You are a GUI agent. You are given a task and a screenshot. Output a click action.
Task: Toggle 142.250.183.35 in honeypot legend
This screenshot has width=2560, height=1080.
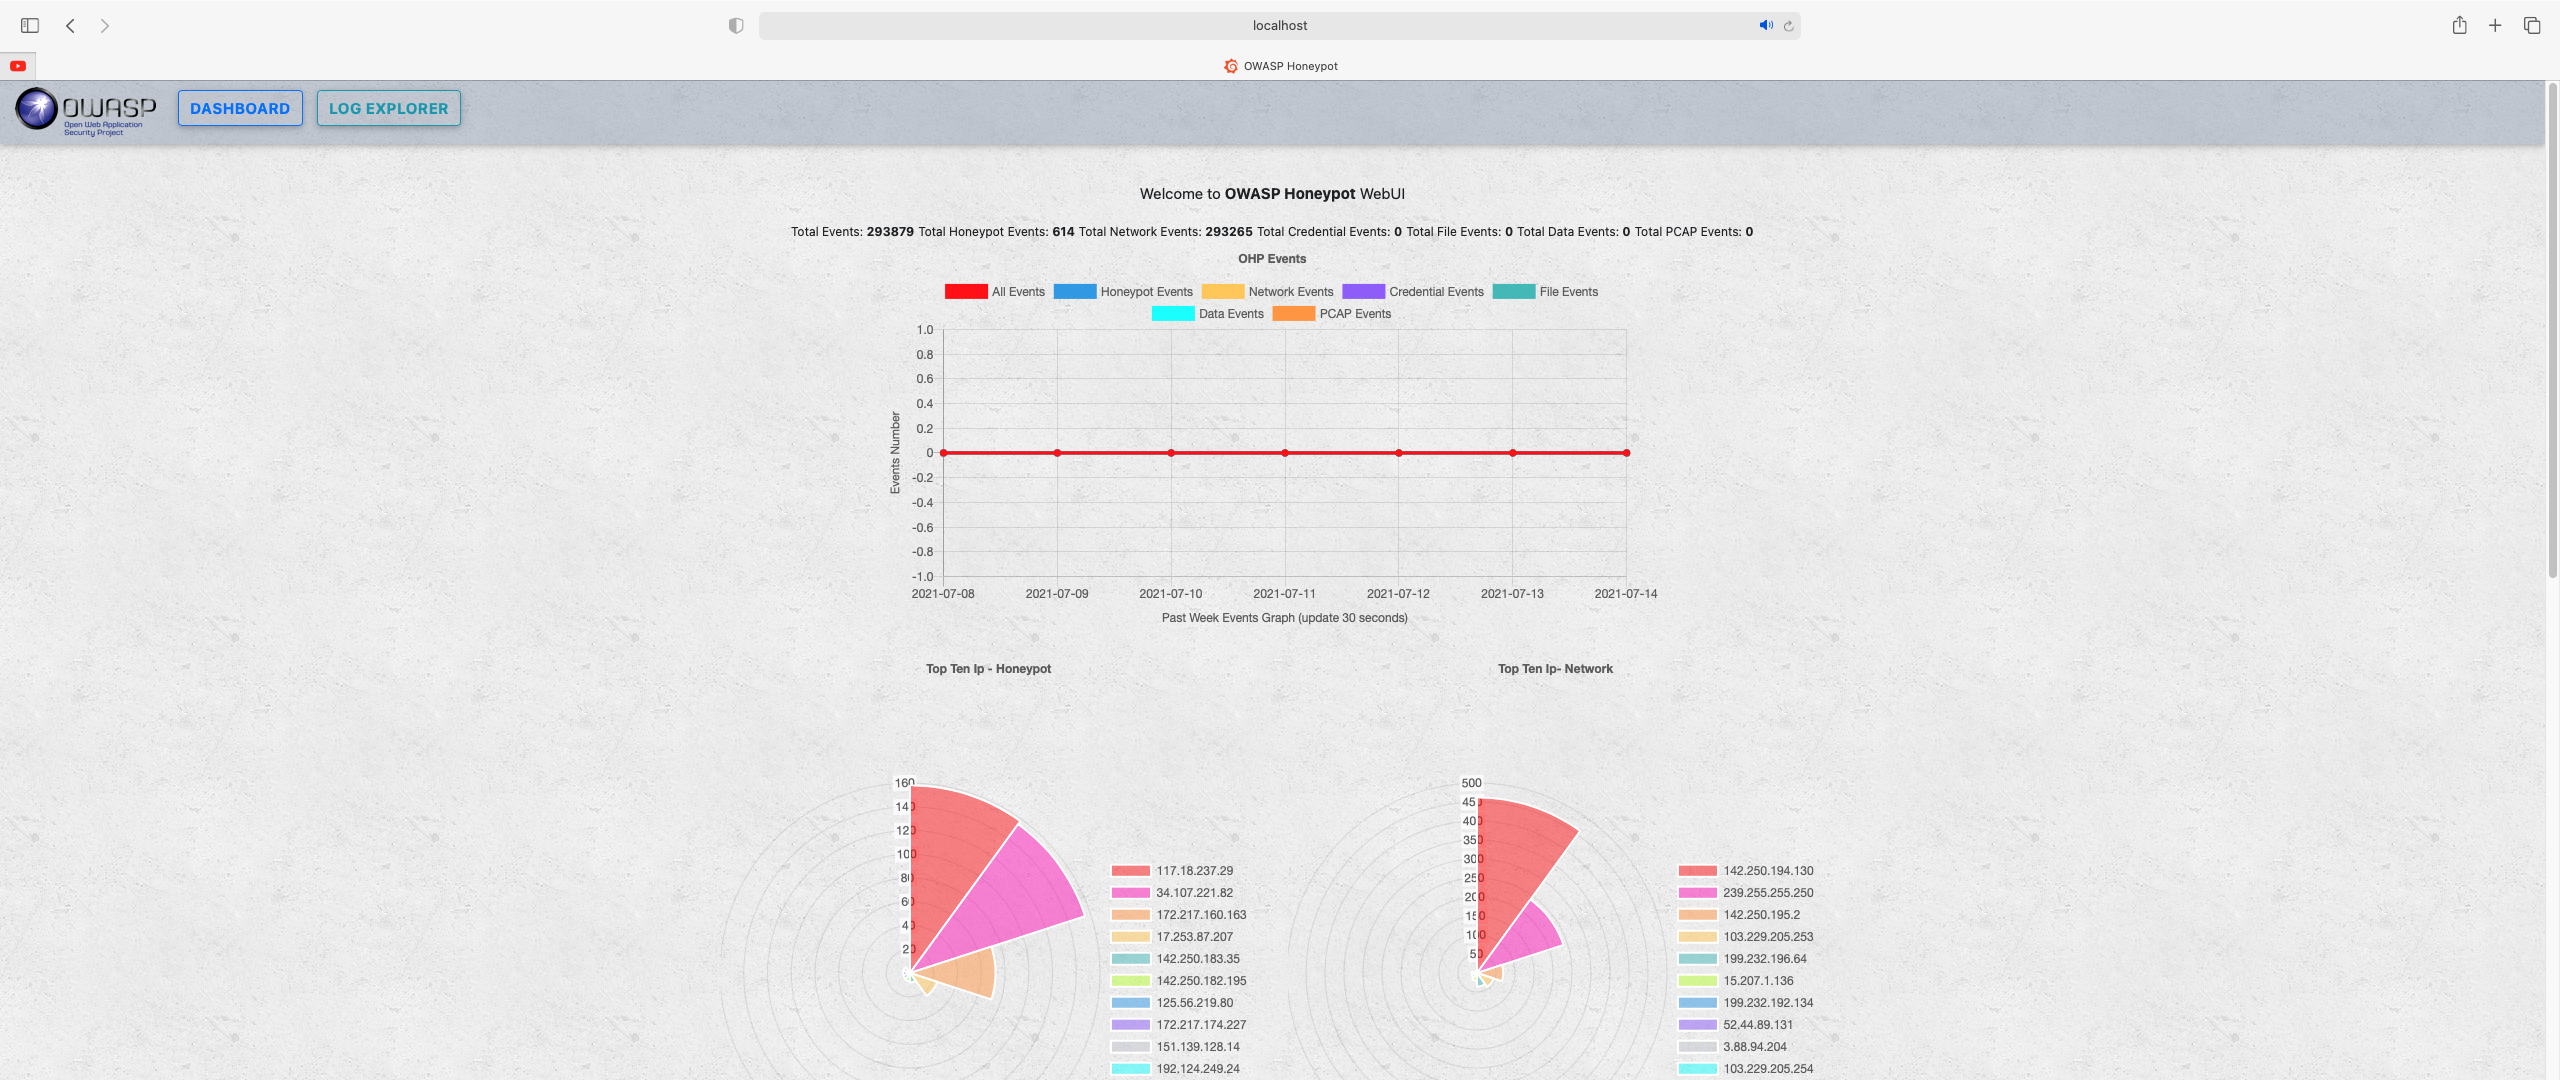pyautogui.click(x=1131, y=959)
